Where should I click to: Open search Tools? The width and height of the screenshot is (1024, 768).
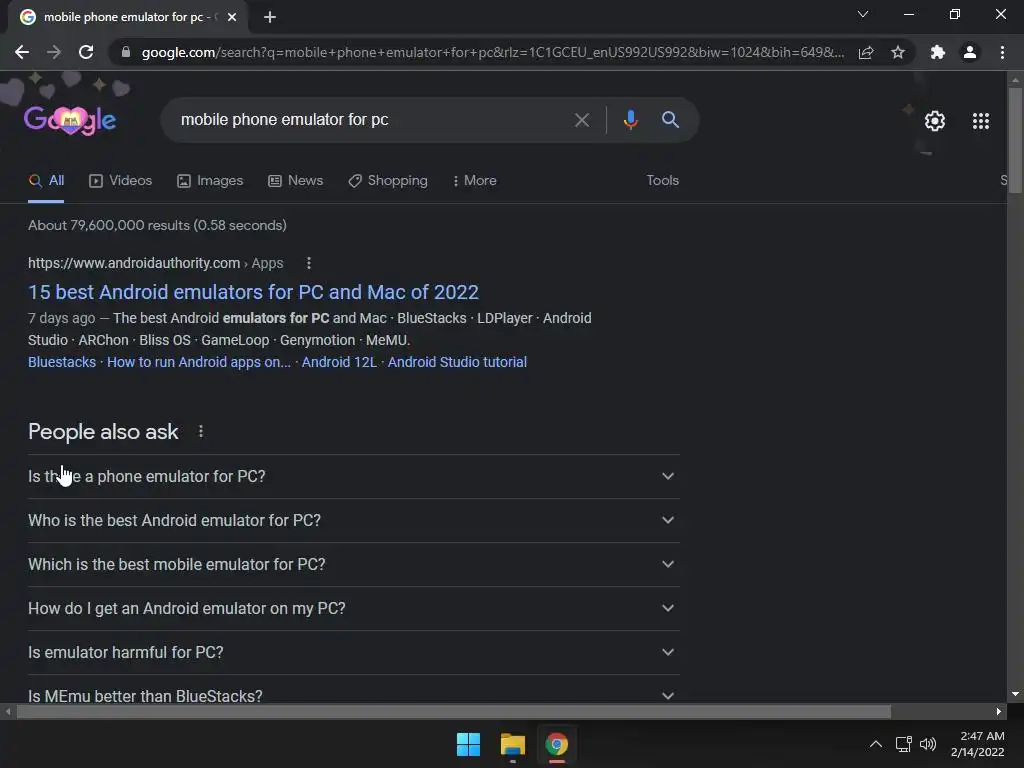tap(662, 181)
